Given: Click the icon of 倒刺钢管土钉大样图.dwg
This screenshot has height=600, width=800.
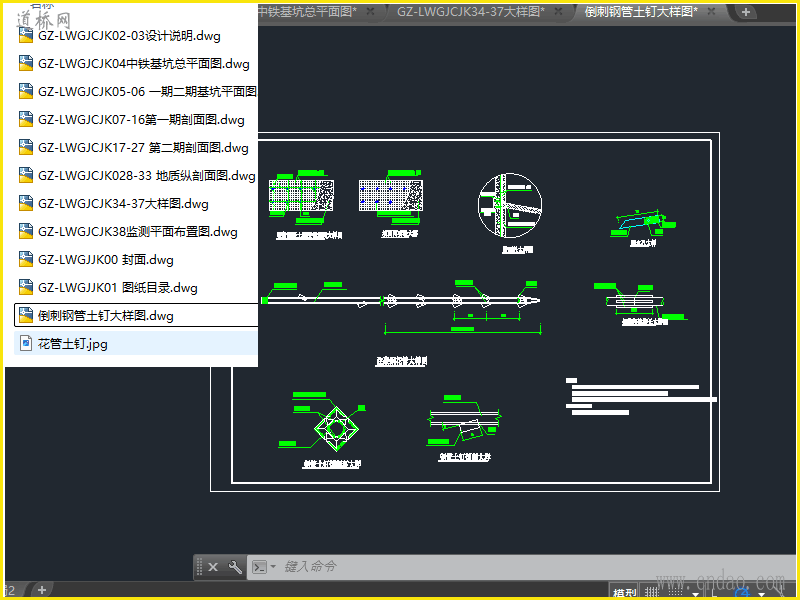Looking at the screenshot, I should tap(26, 315).
